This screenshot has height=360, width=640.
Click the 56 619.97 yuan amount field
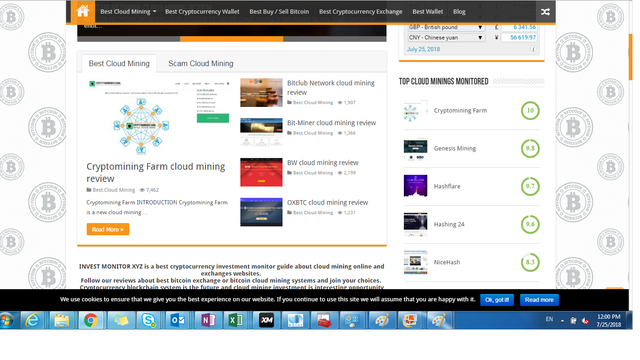pos(519,38)
